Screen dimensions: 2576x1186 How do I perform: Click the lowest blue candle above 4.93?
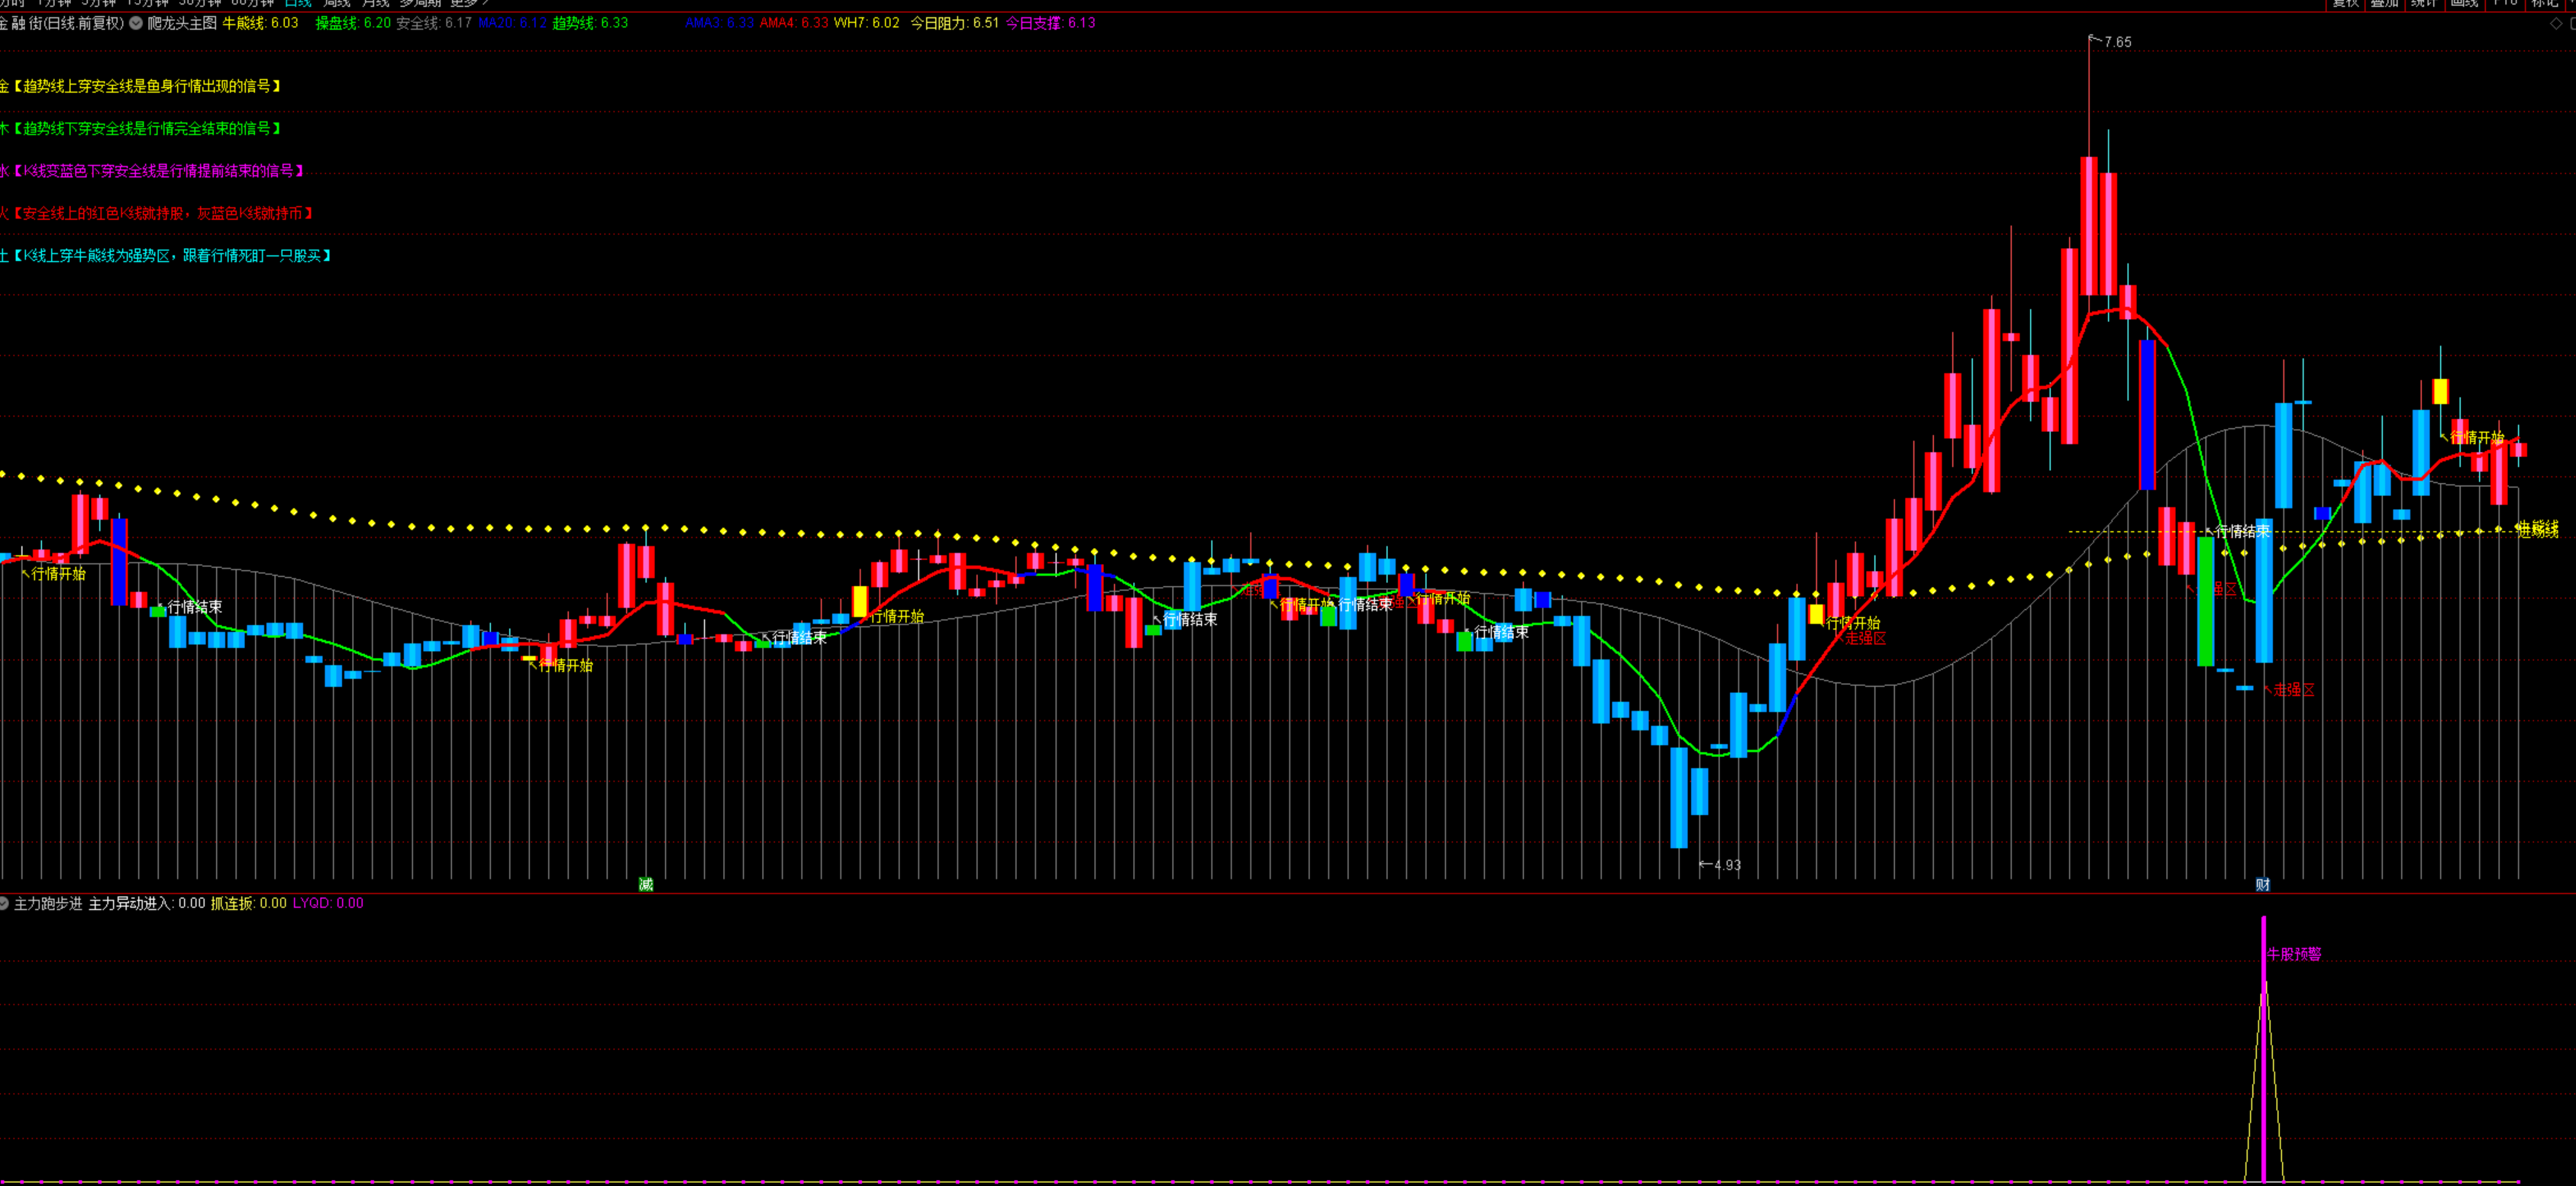1679,797
